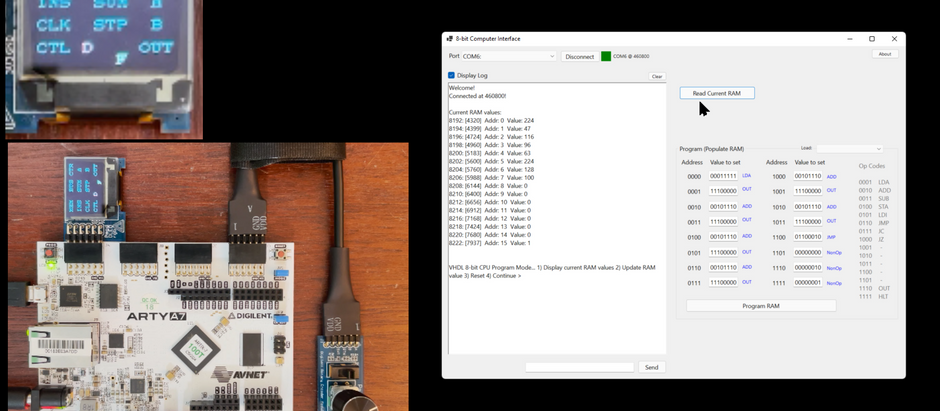Click the 'Op Codes' heading
The height and width of the screenshot is (411, 940).
pos(872,166)
